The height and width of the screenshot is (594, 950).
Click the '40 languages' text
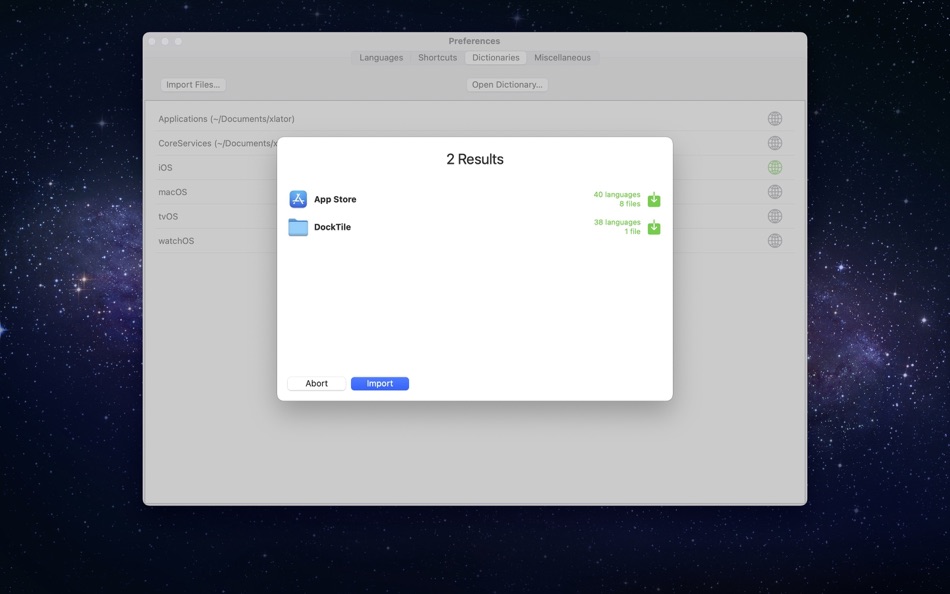(x=617, y=195)
